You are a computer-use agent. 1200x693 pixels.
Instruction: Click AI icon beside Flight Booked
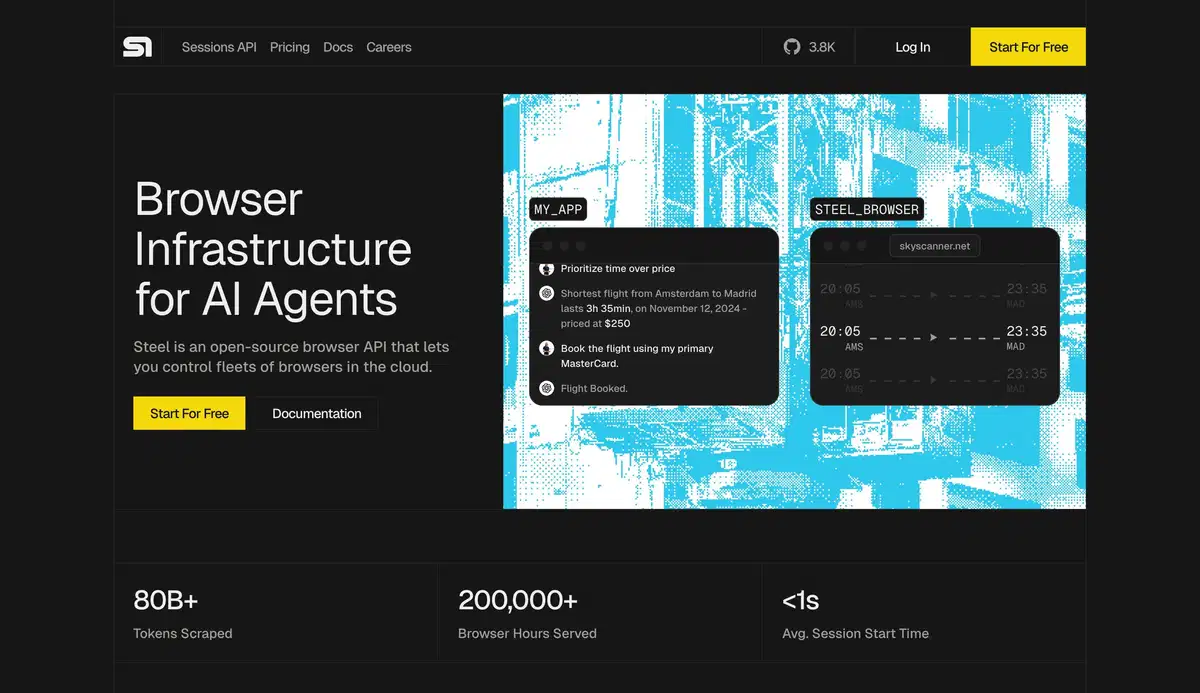click(x=546, y=388)
